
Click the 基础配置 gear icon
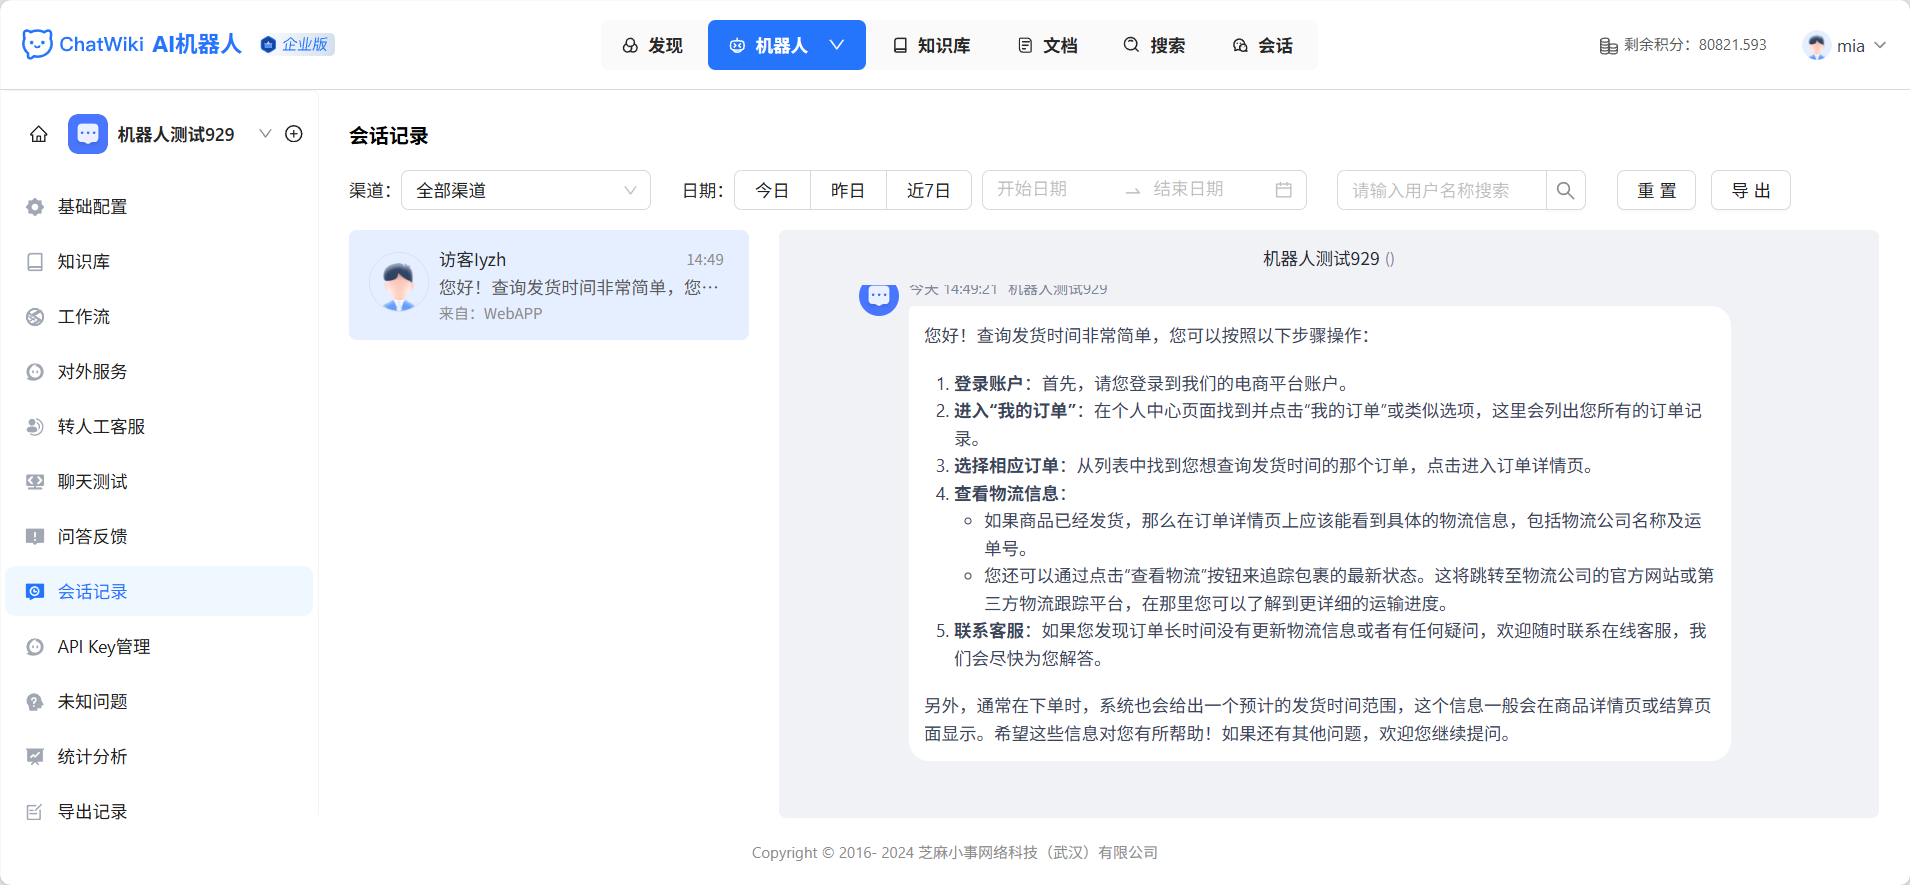pyautogui.click(x=35, y=207)
